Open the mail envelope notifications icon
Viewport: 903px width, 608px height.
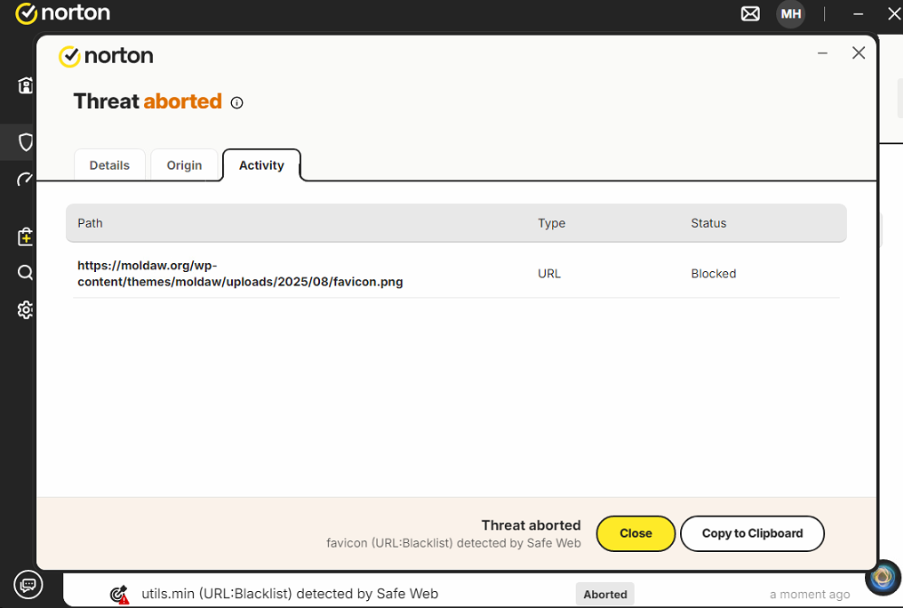tap(750, 13)
